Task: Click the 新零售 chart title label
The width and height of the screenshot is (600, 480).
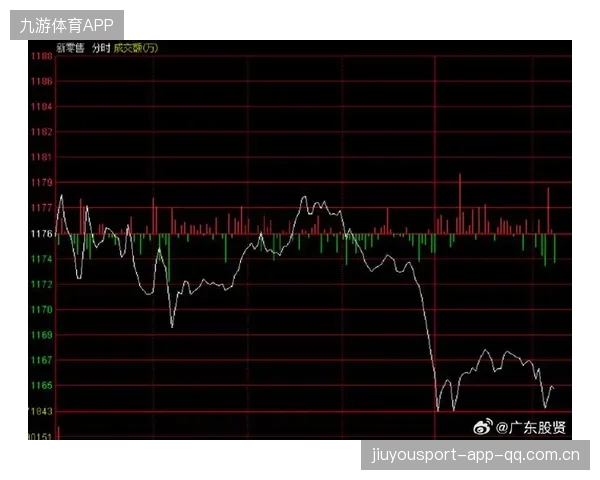Action: (70, 48)
